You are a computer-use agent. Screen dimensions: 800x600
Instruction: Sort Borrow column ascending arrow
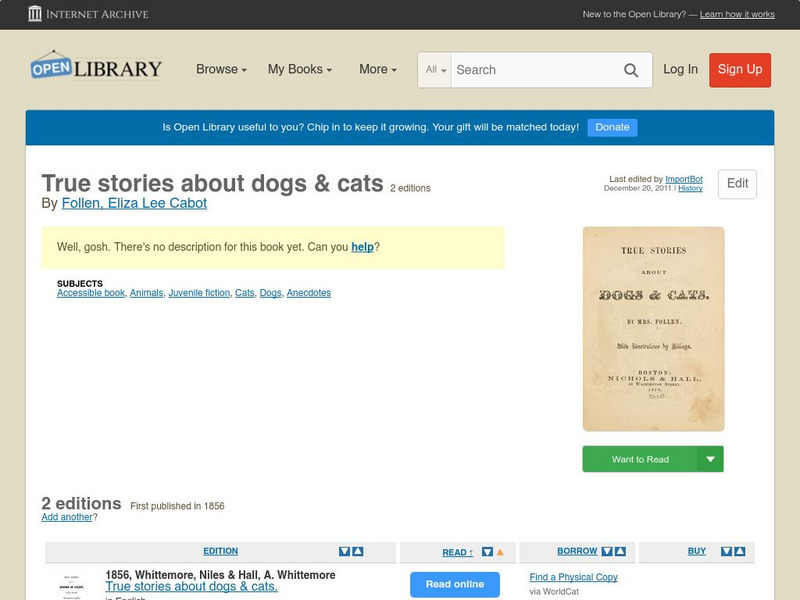620,552
